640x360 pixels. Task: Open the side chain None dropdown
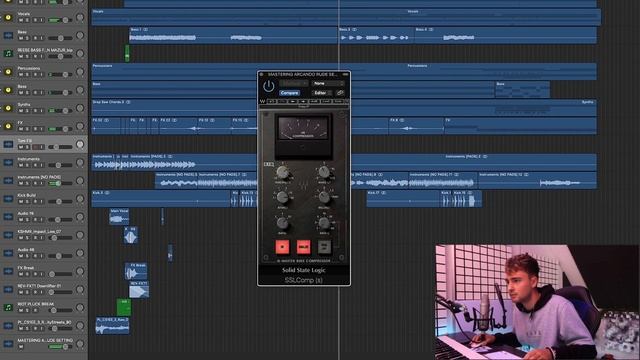pyautogui.click(x=328, y=83)
